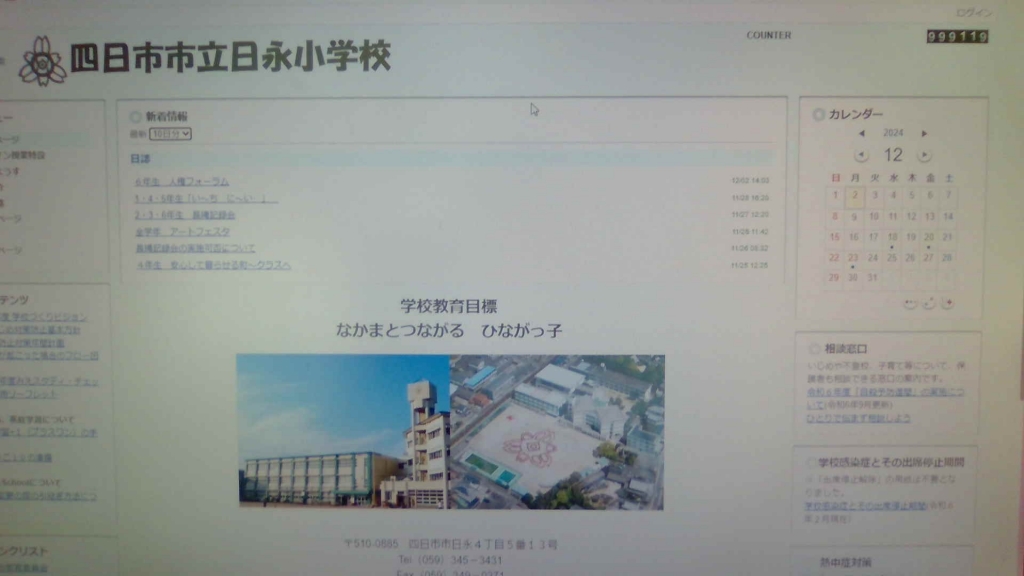This screenshot has height=576, width=1024.
Task: Go to next year after 2024
Action: pos(924,133)
